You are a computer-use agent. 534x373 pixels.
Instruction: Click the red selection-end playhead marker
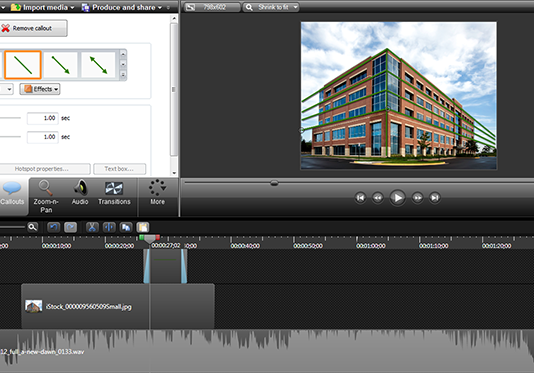click(158, 237)
